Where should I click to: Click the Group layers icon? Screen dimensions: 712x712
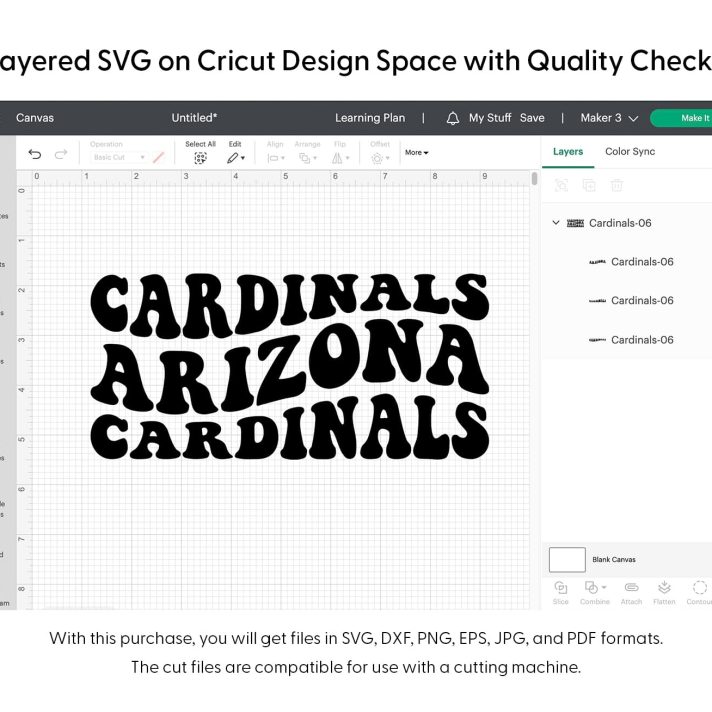coord(561,185)
